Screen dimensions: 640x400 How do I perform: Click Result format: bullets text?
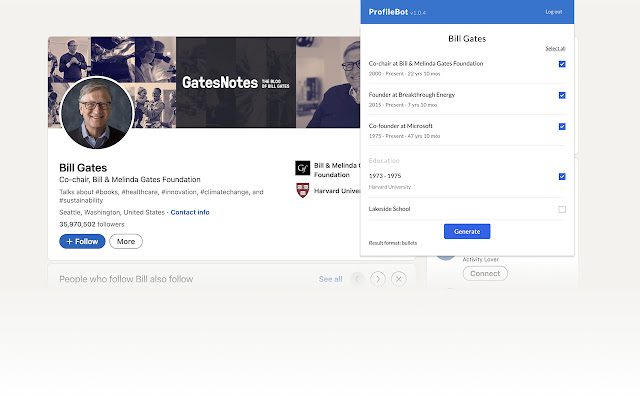tap(393, 243)
